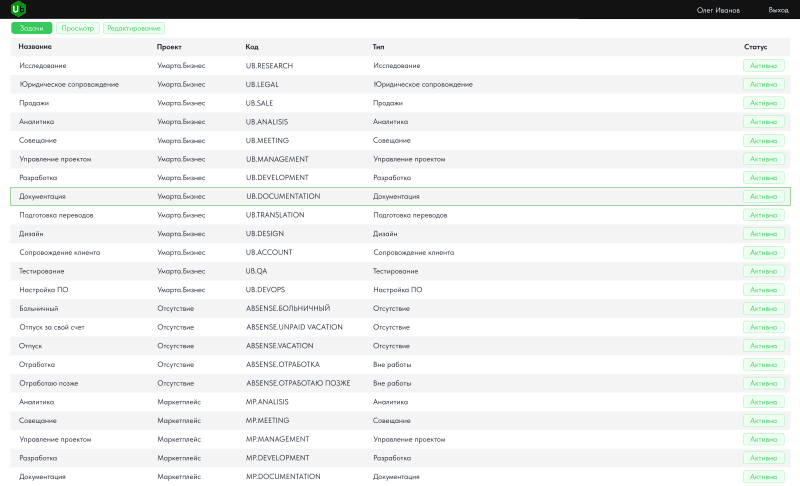Click the Активно button for Больничный

pyautogui.click(x=763, y=309)
